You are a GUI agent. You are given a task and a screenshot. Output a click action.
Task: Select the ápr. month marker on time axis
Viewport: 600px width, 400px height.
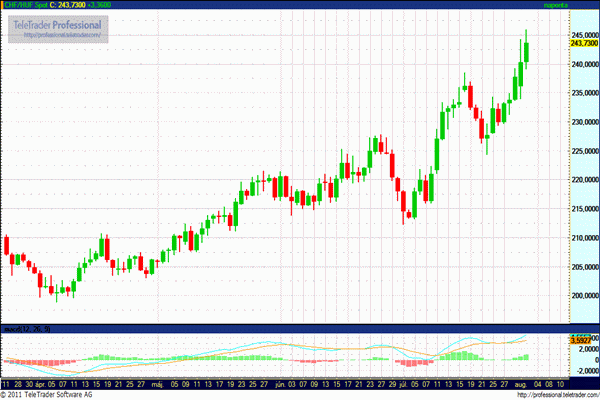(43, 382)
